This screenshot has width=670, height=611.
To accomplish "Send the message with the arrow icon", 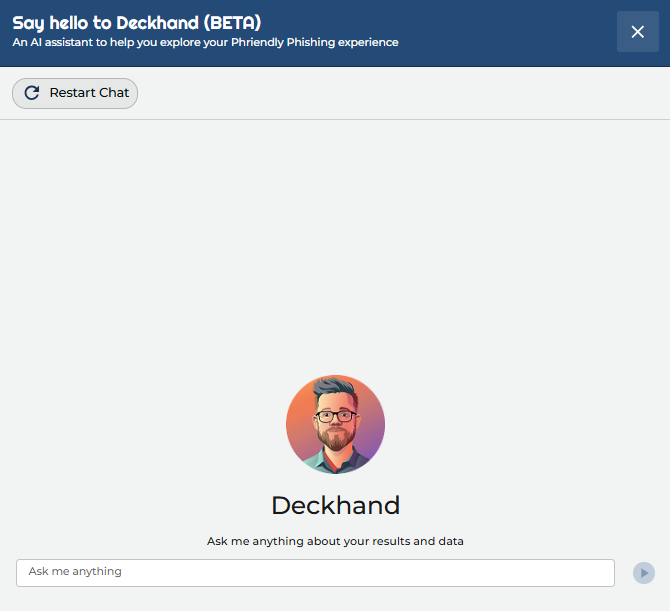I will [644, 573].
